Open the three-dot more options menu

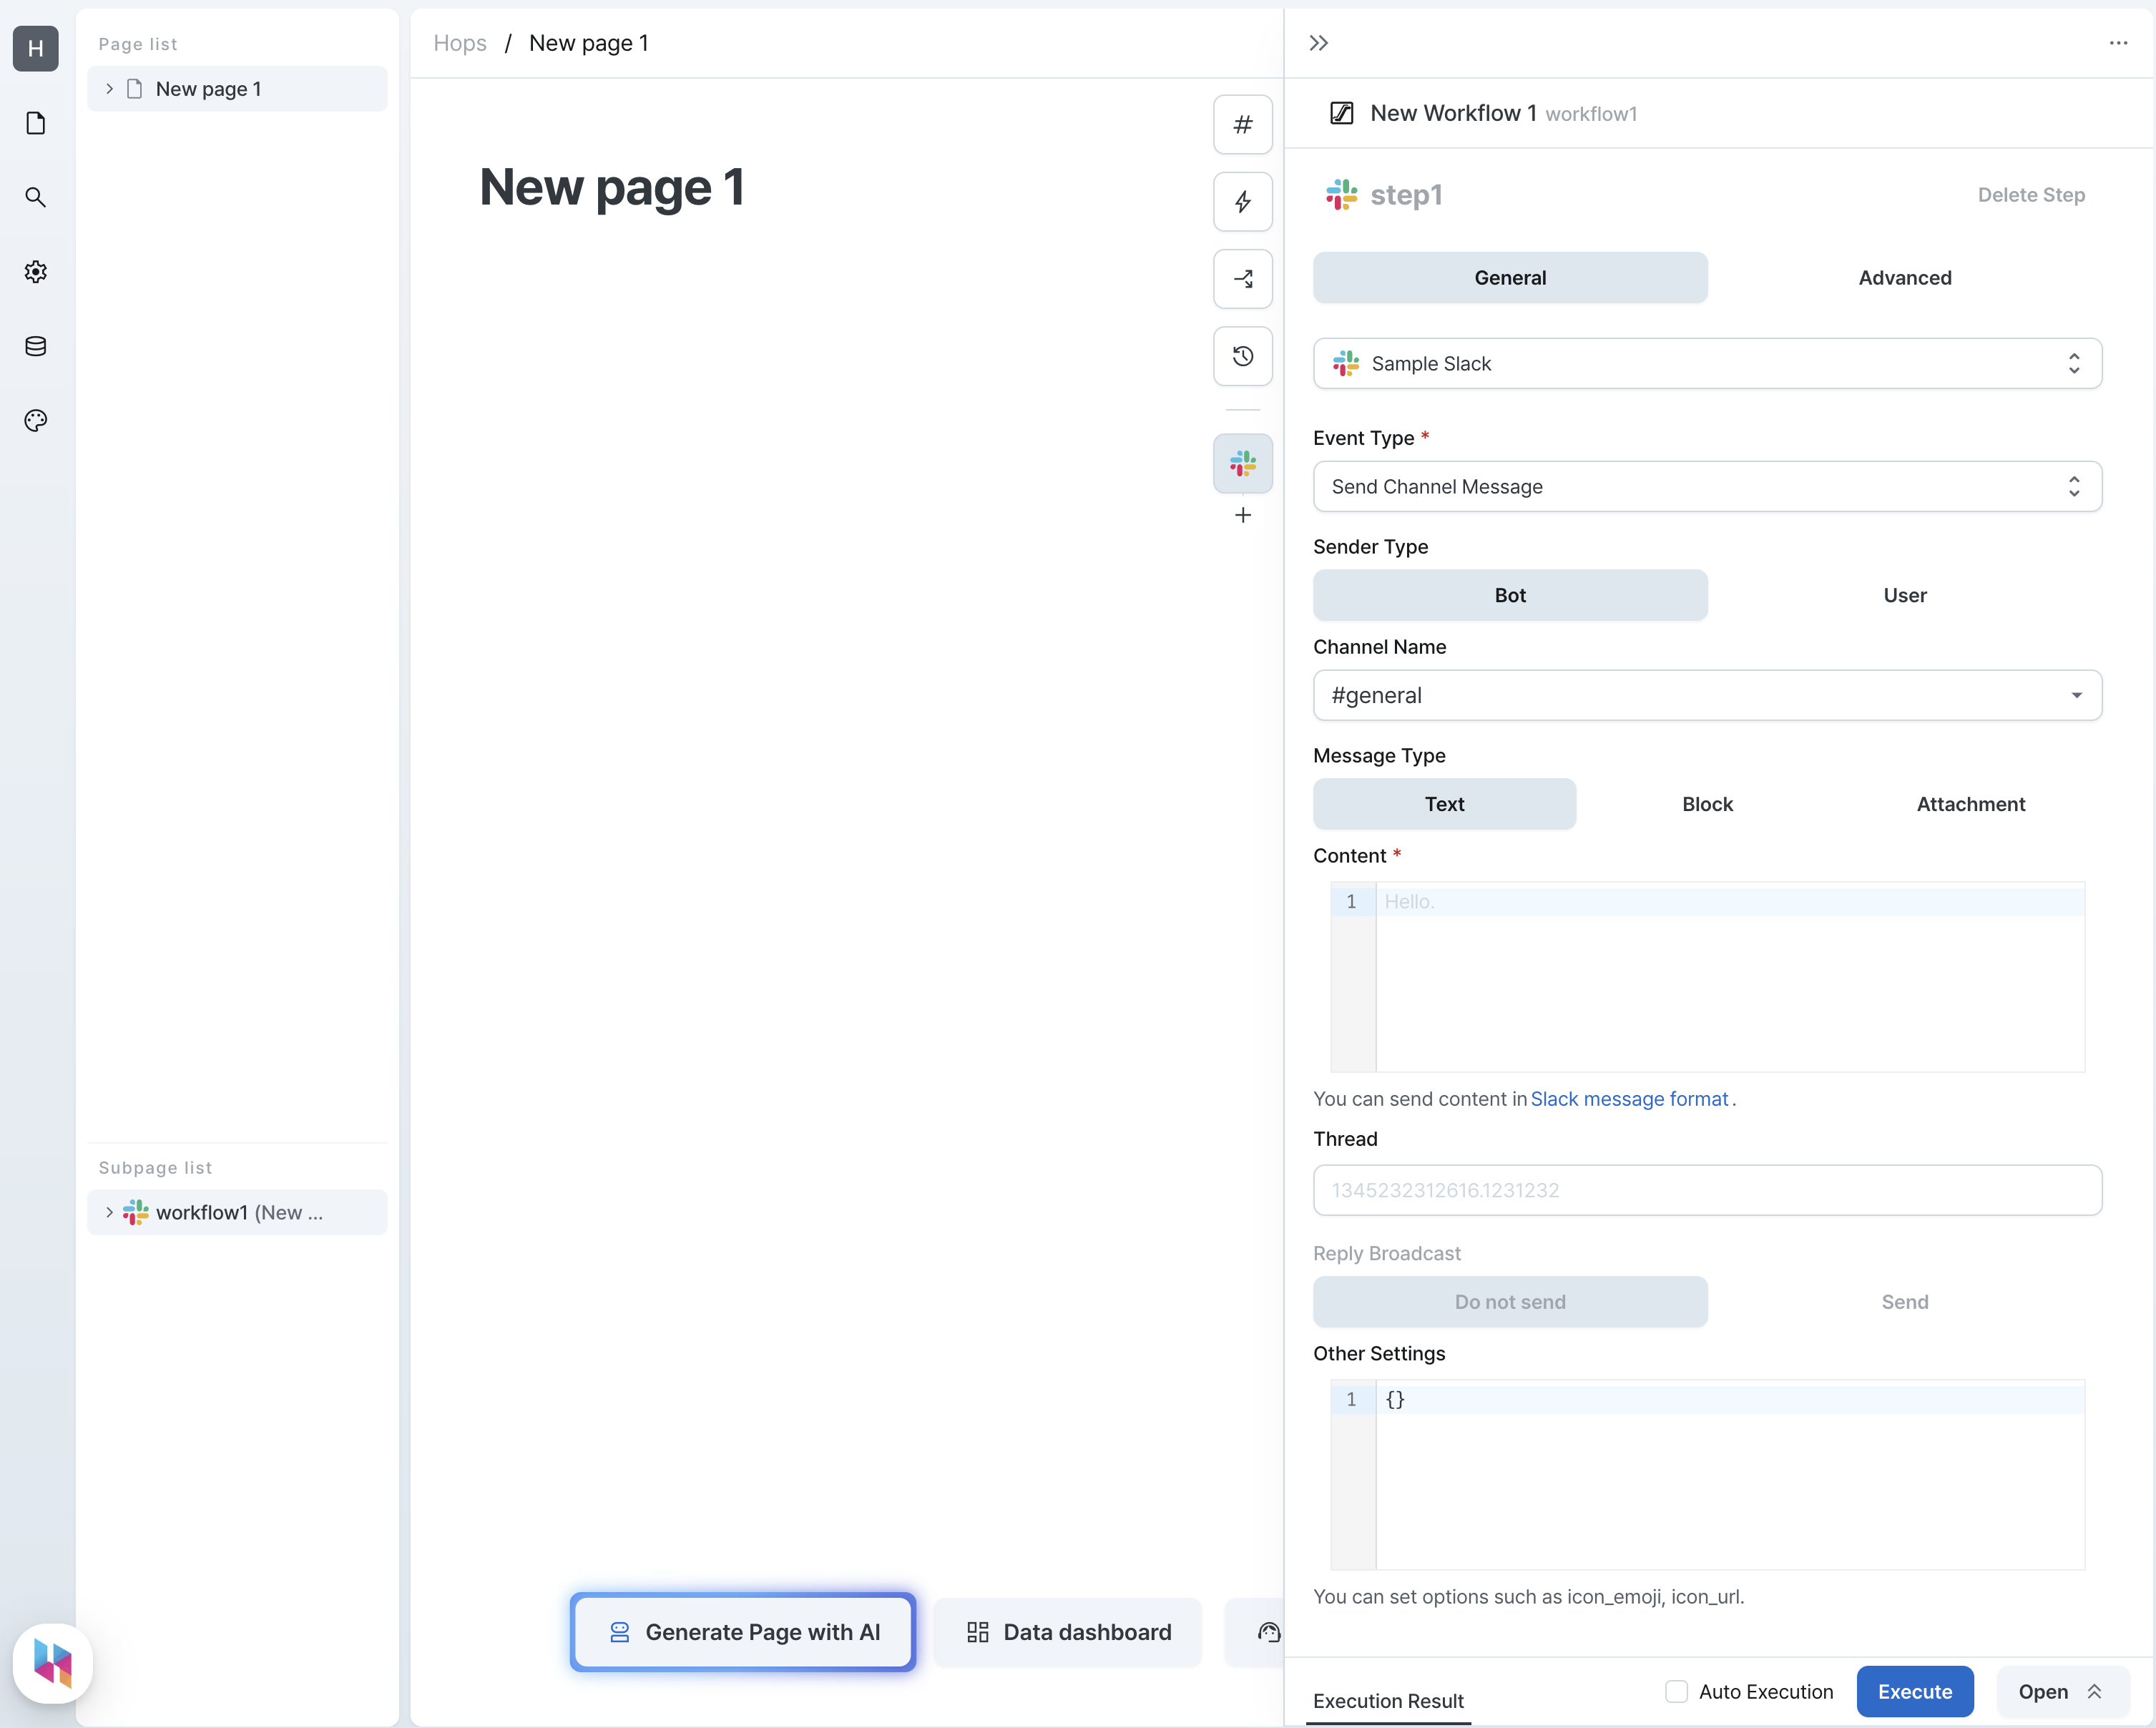tap(2118, 43)
